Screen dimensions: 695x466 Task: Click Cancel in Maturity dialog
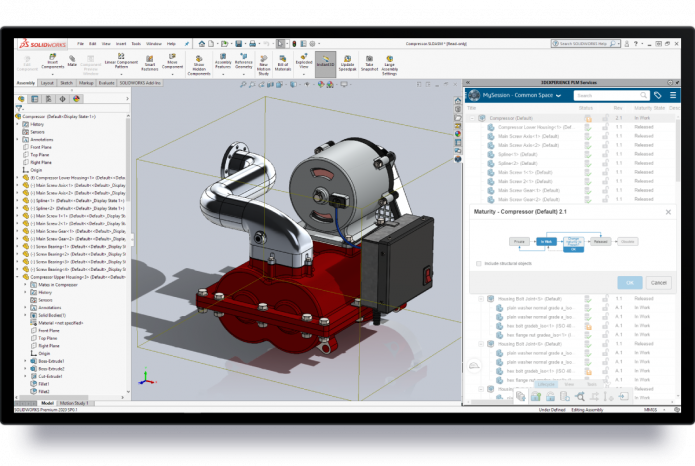point(659,282)
